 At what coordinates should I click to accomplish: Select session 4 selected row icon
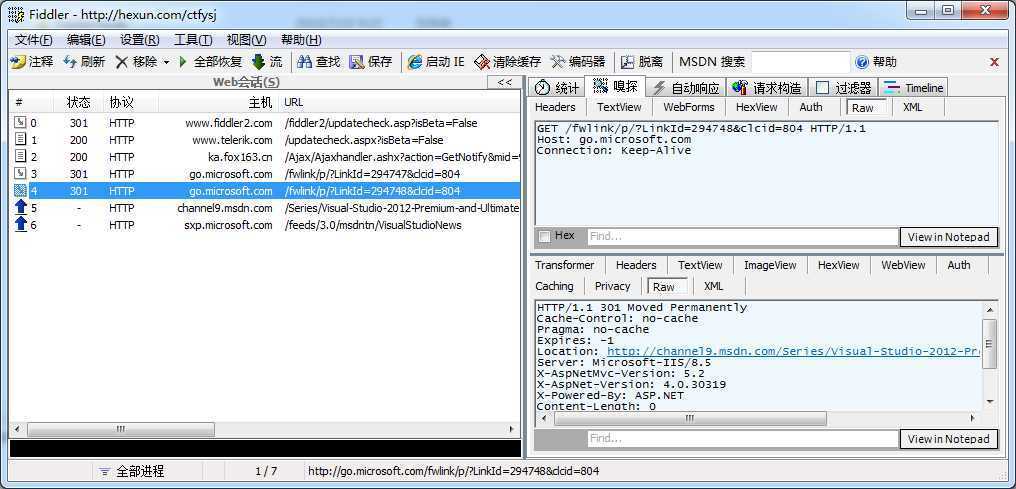[21, 190]
